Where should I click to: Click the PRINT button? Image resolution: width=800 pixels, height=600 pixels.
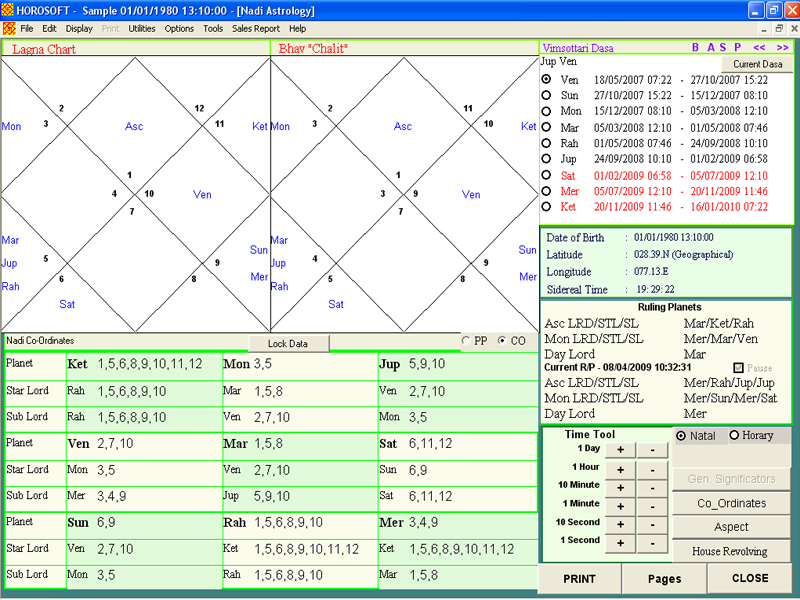(x=579, y=579)
